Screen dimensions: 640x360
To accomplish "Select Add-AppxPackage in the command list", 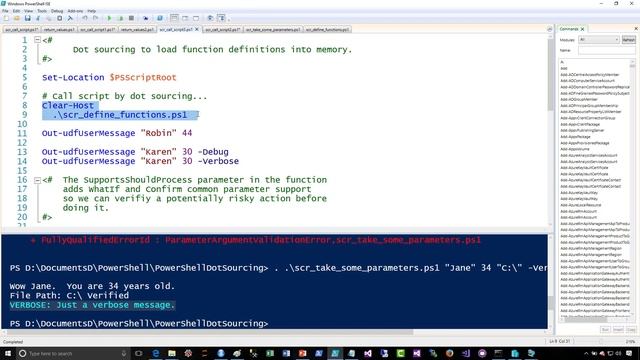I will [575, 137].
